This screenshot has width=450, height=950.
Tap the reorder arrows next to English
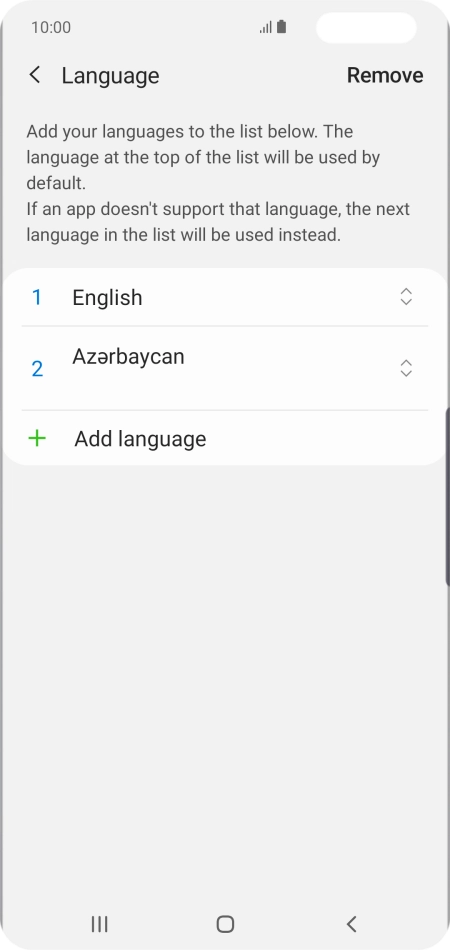406,297
